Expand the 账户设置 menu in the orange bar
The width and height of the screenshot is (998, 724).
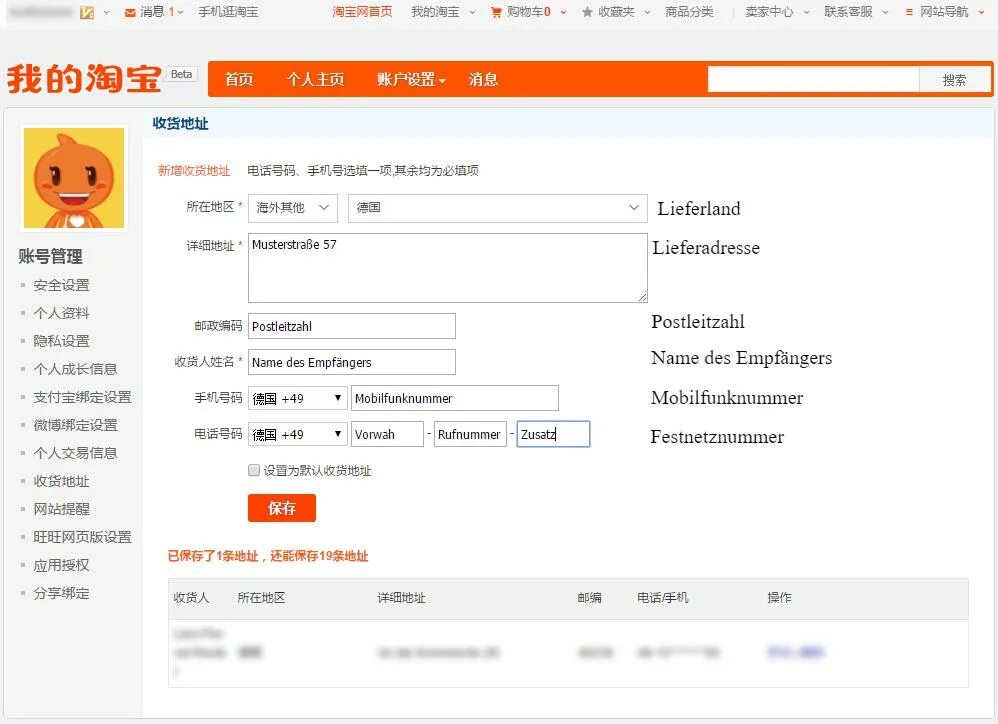[411, 80]
